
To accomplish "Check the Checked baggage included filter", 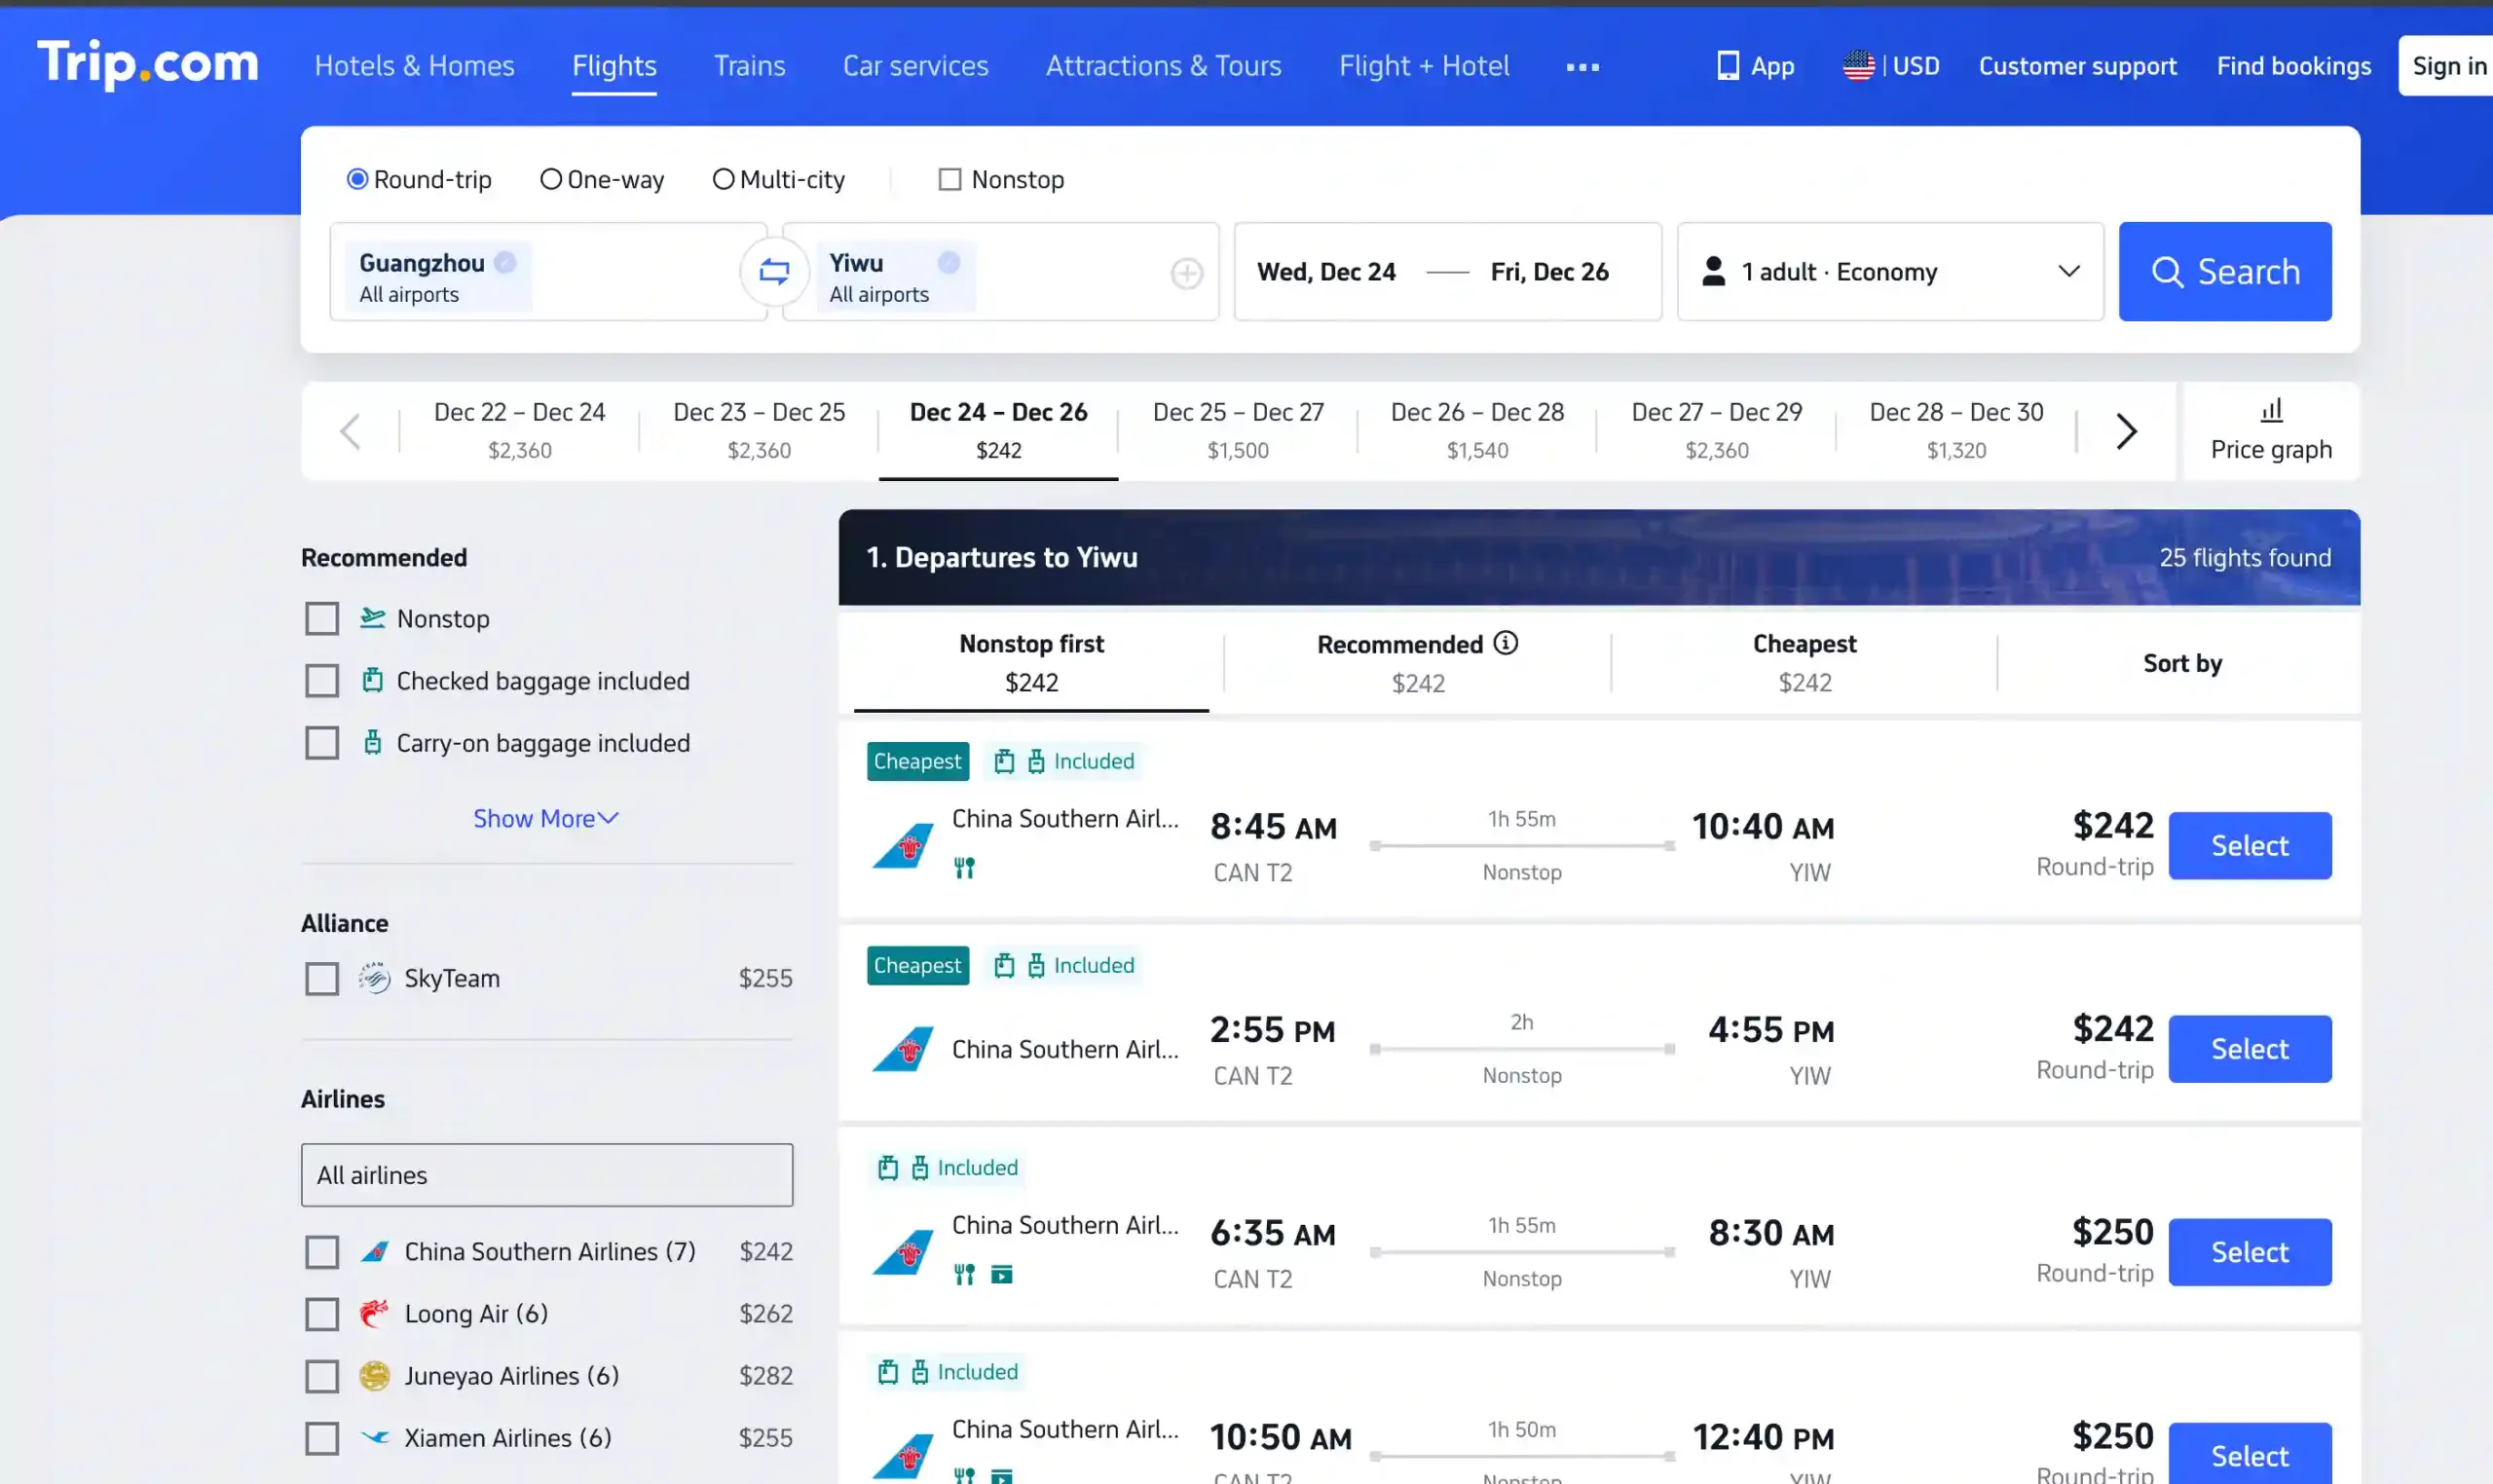I will (322, 681).
